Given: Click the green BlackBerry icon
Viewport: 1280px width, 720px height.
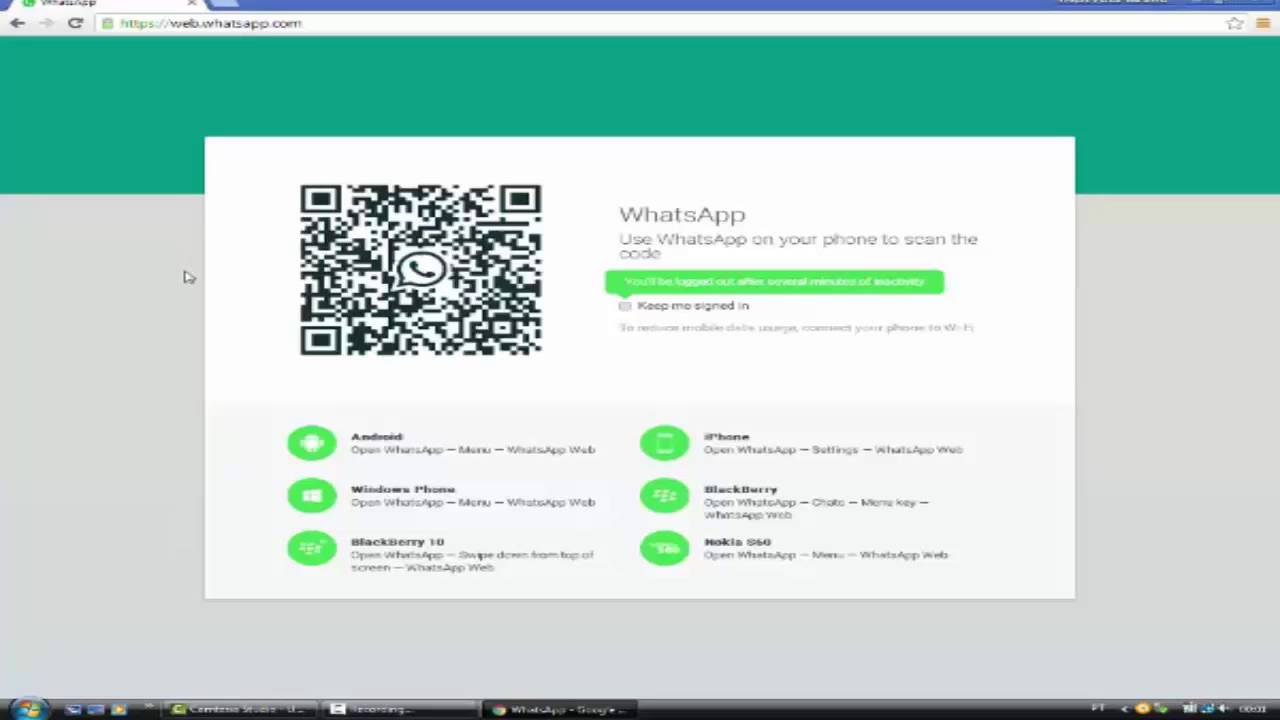Looking at the screenshot, I should point(665,496).
